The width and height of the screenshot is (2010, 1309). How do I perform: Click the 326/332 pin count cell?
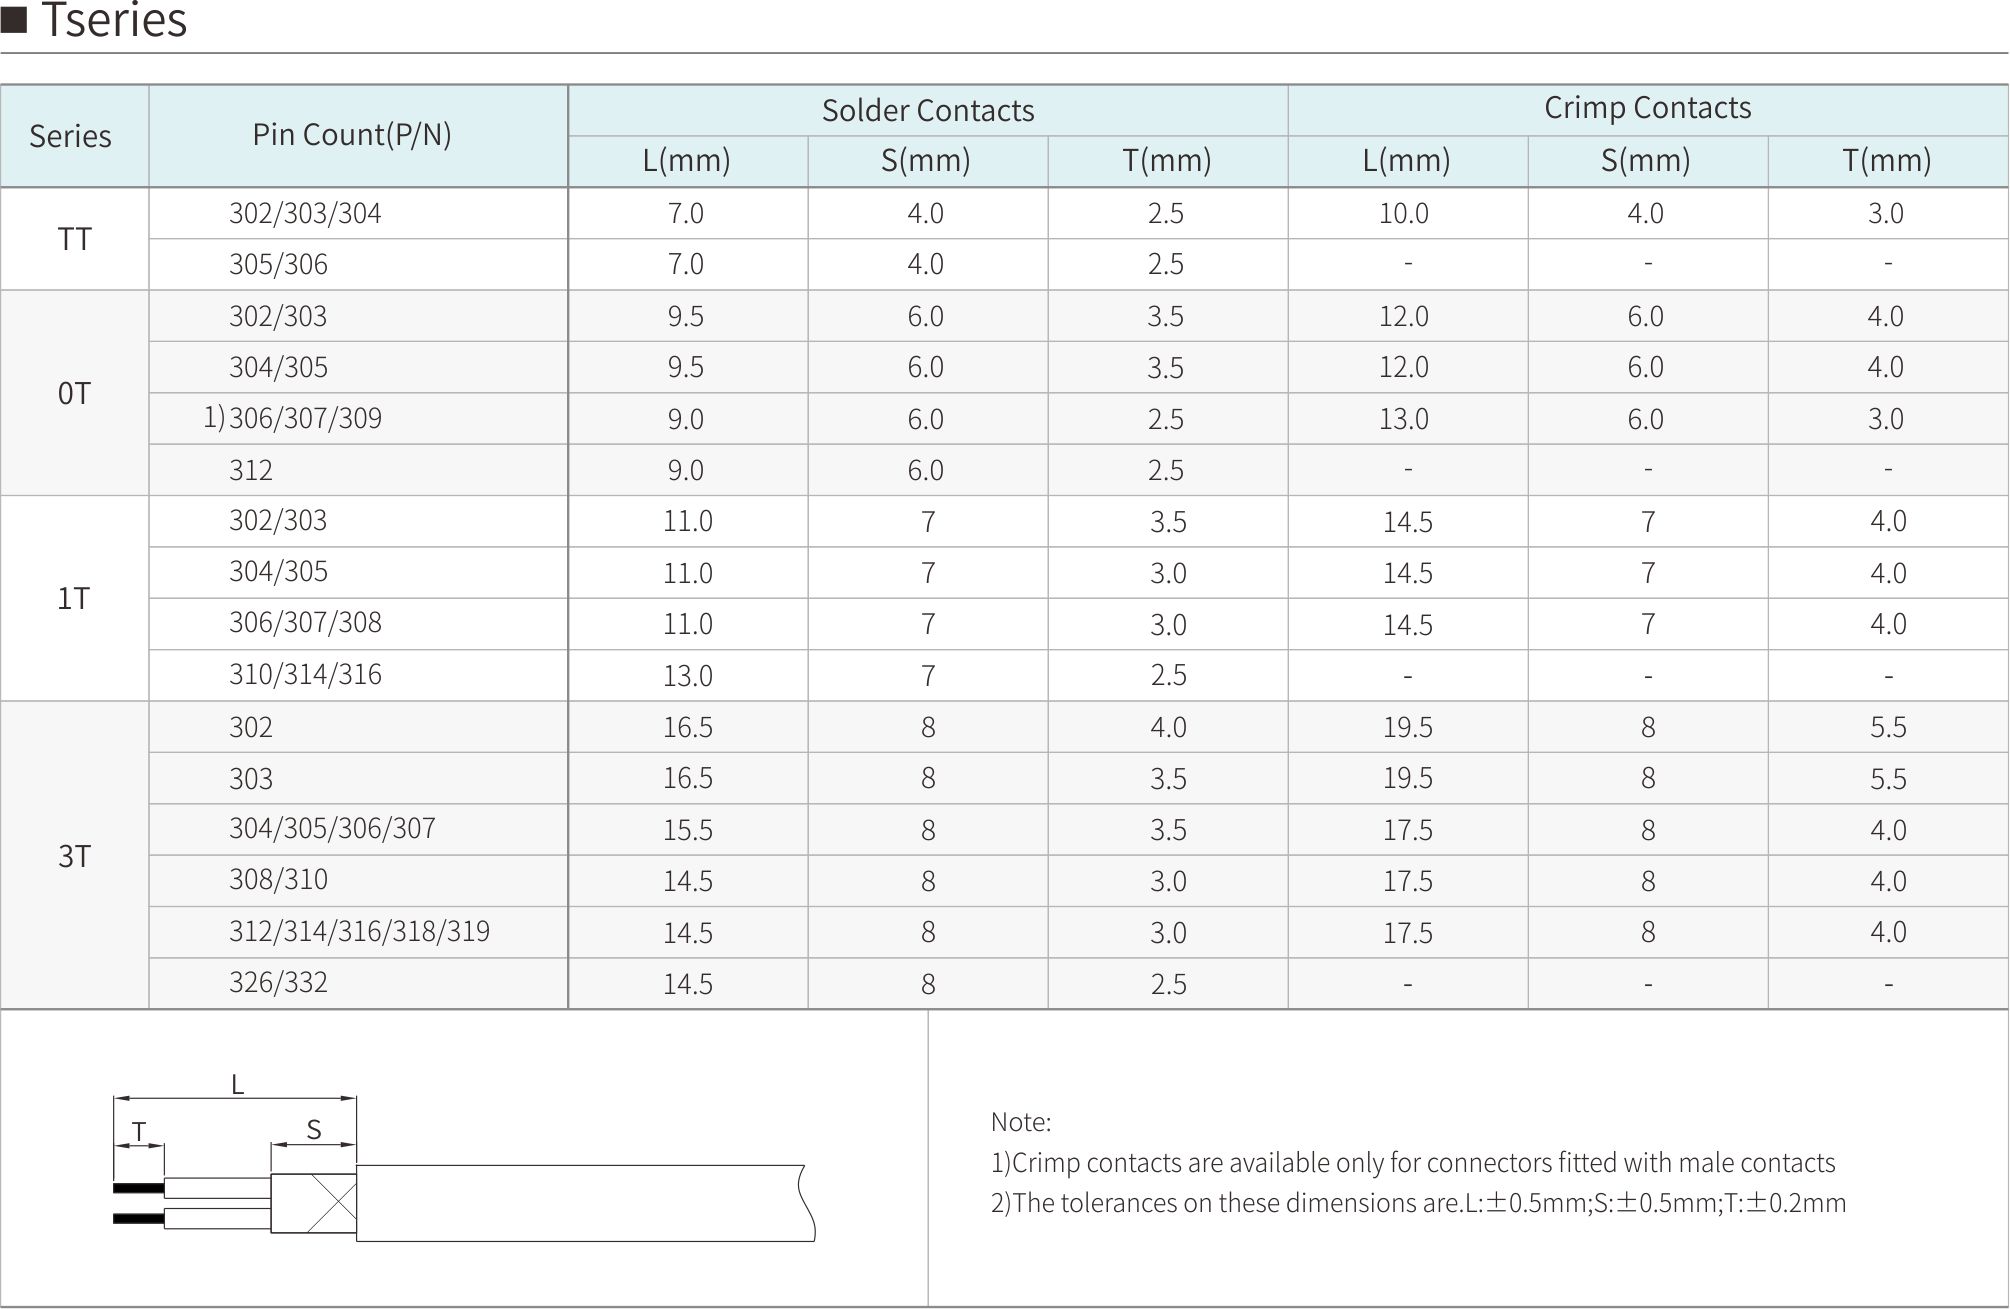point(278,983)
